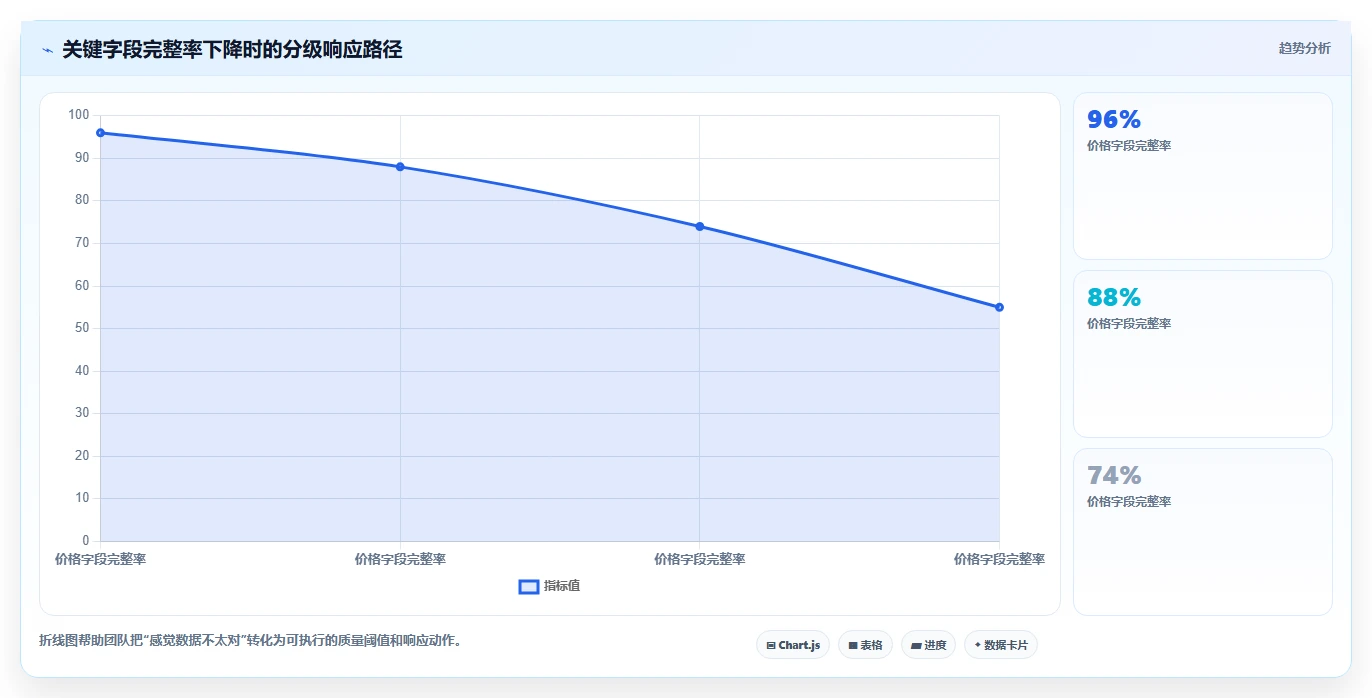The width and height of the screenshot is (1372, 698).
Task: Click the data point at value 74
Action: pyautogui.click(x=699, y=226)
